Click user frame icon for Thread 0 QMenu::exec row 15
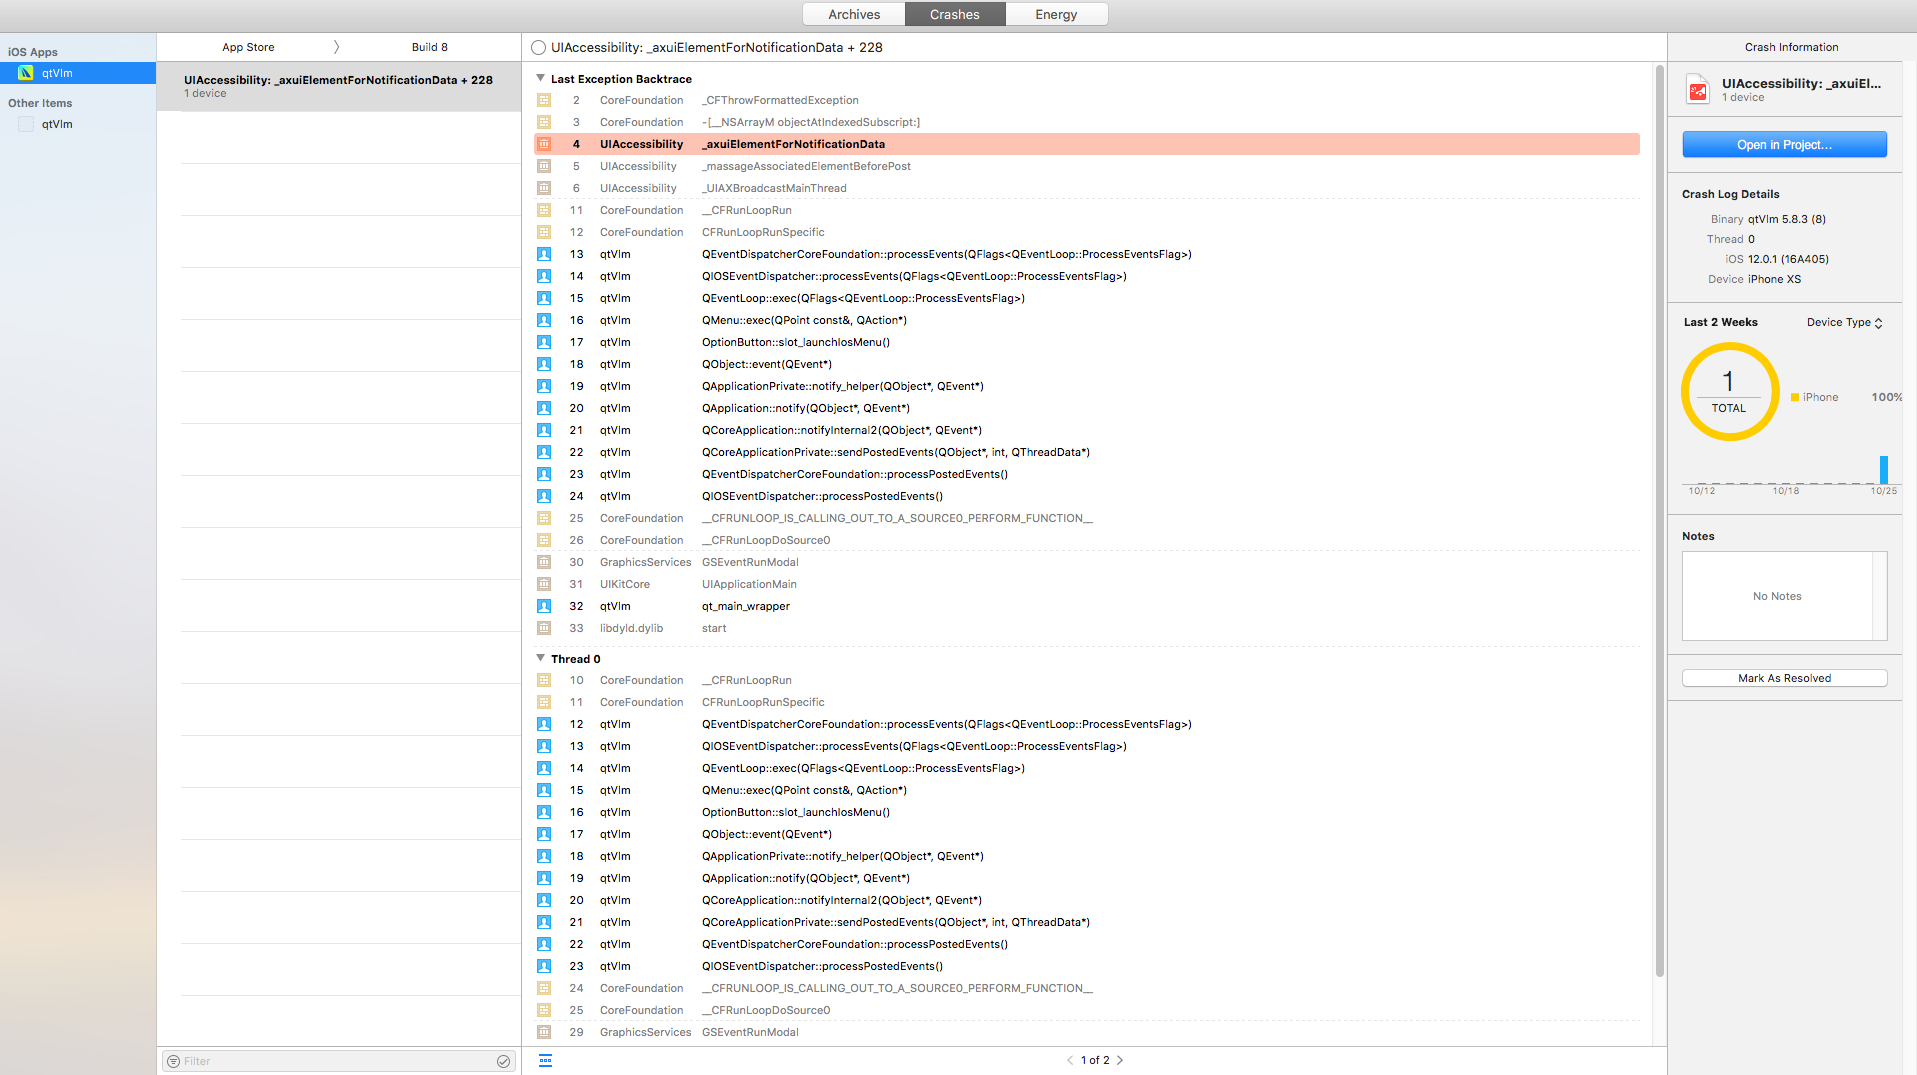Viewport: 1917px width, 1075px height. 544,790
